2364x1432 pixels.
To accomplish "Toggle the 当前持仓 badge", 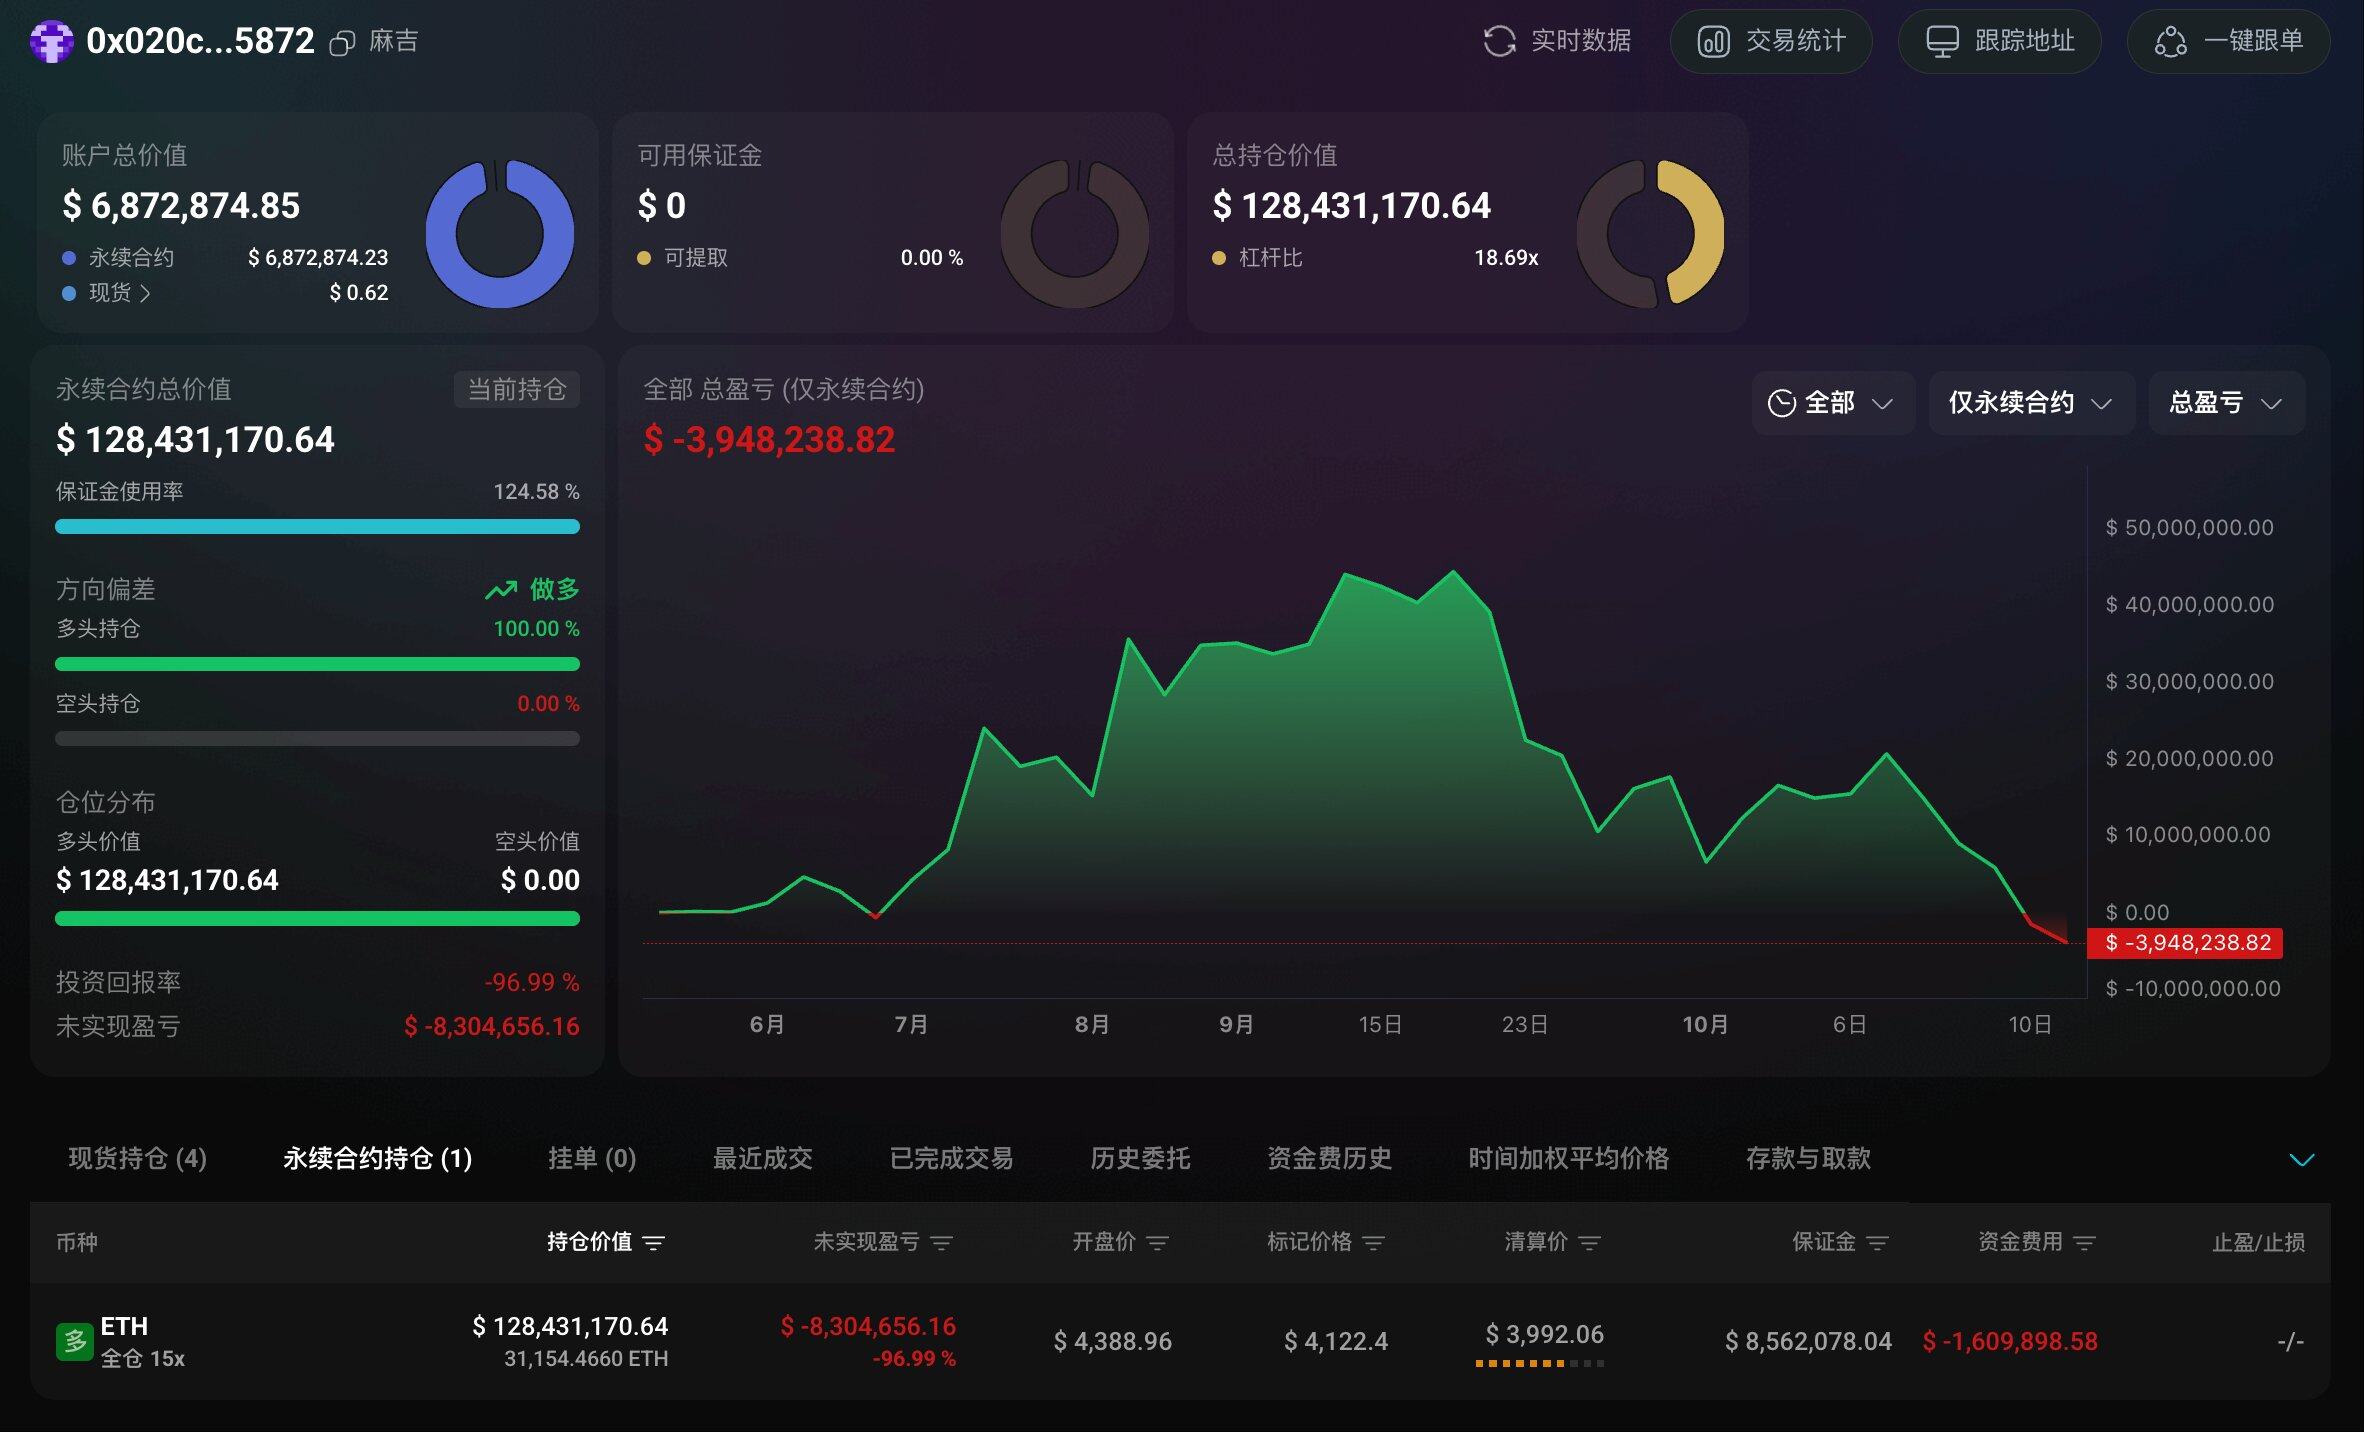I will tap(517, 389).
